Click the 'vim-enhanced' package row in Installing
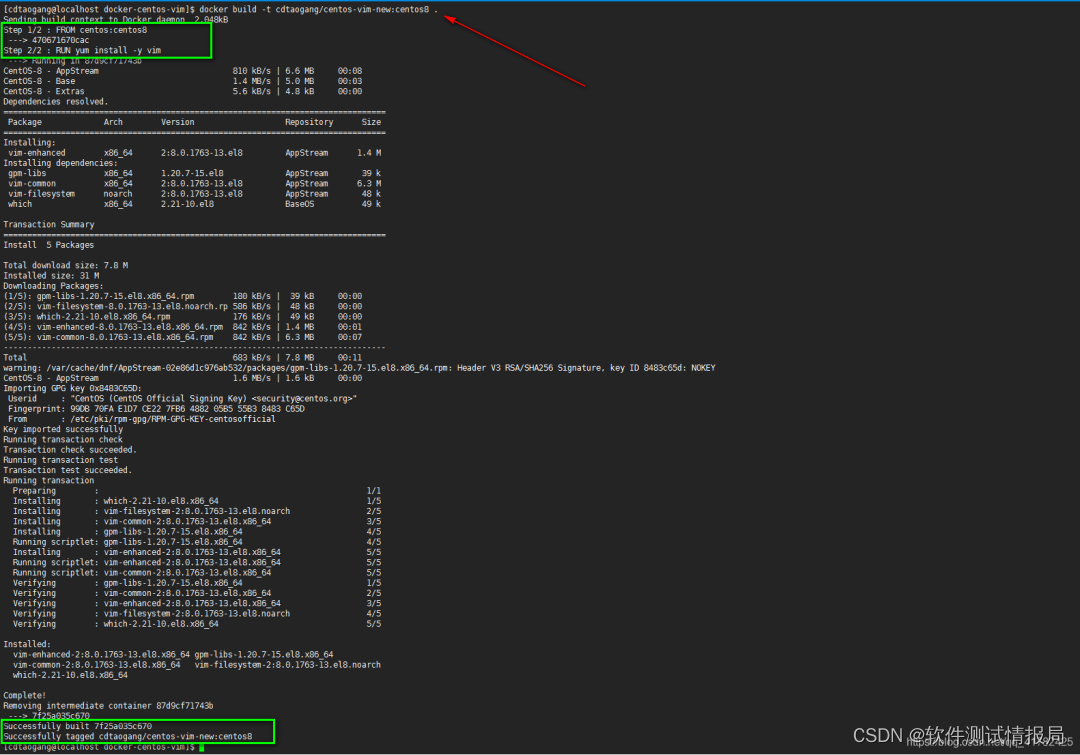This screenshot has height=755, width=1080. point(194,153)
